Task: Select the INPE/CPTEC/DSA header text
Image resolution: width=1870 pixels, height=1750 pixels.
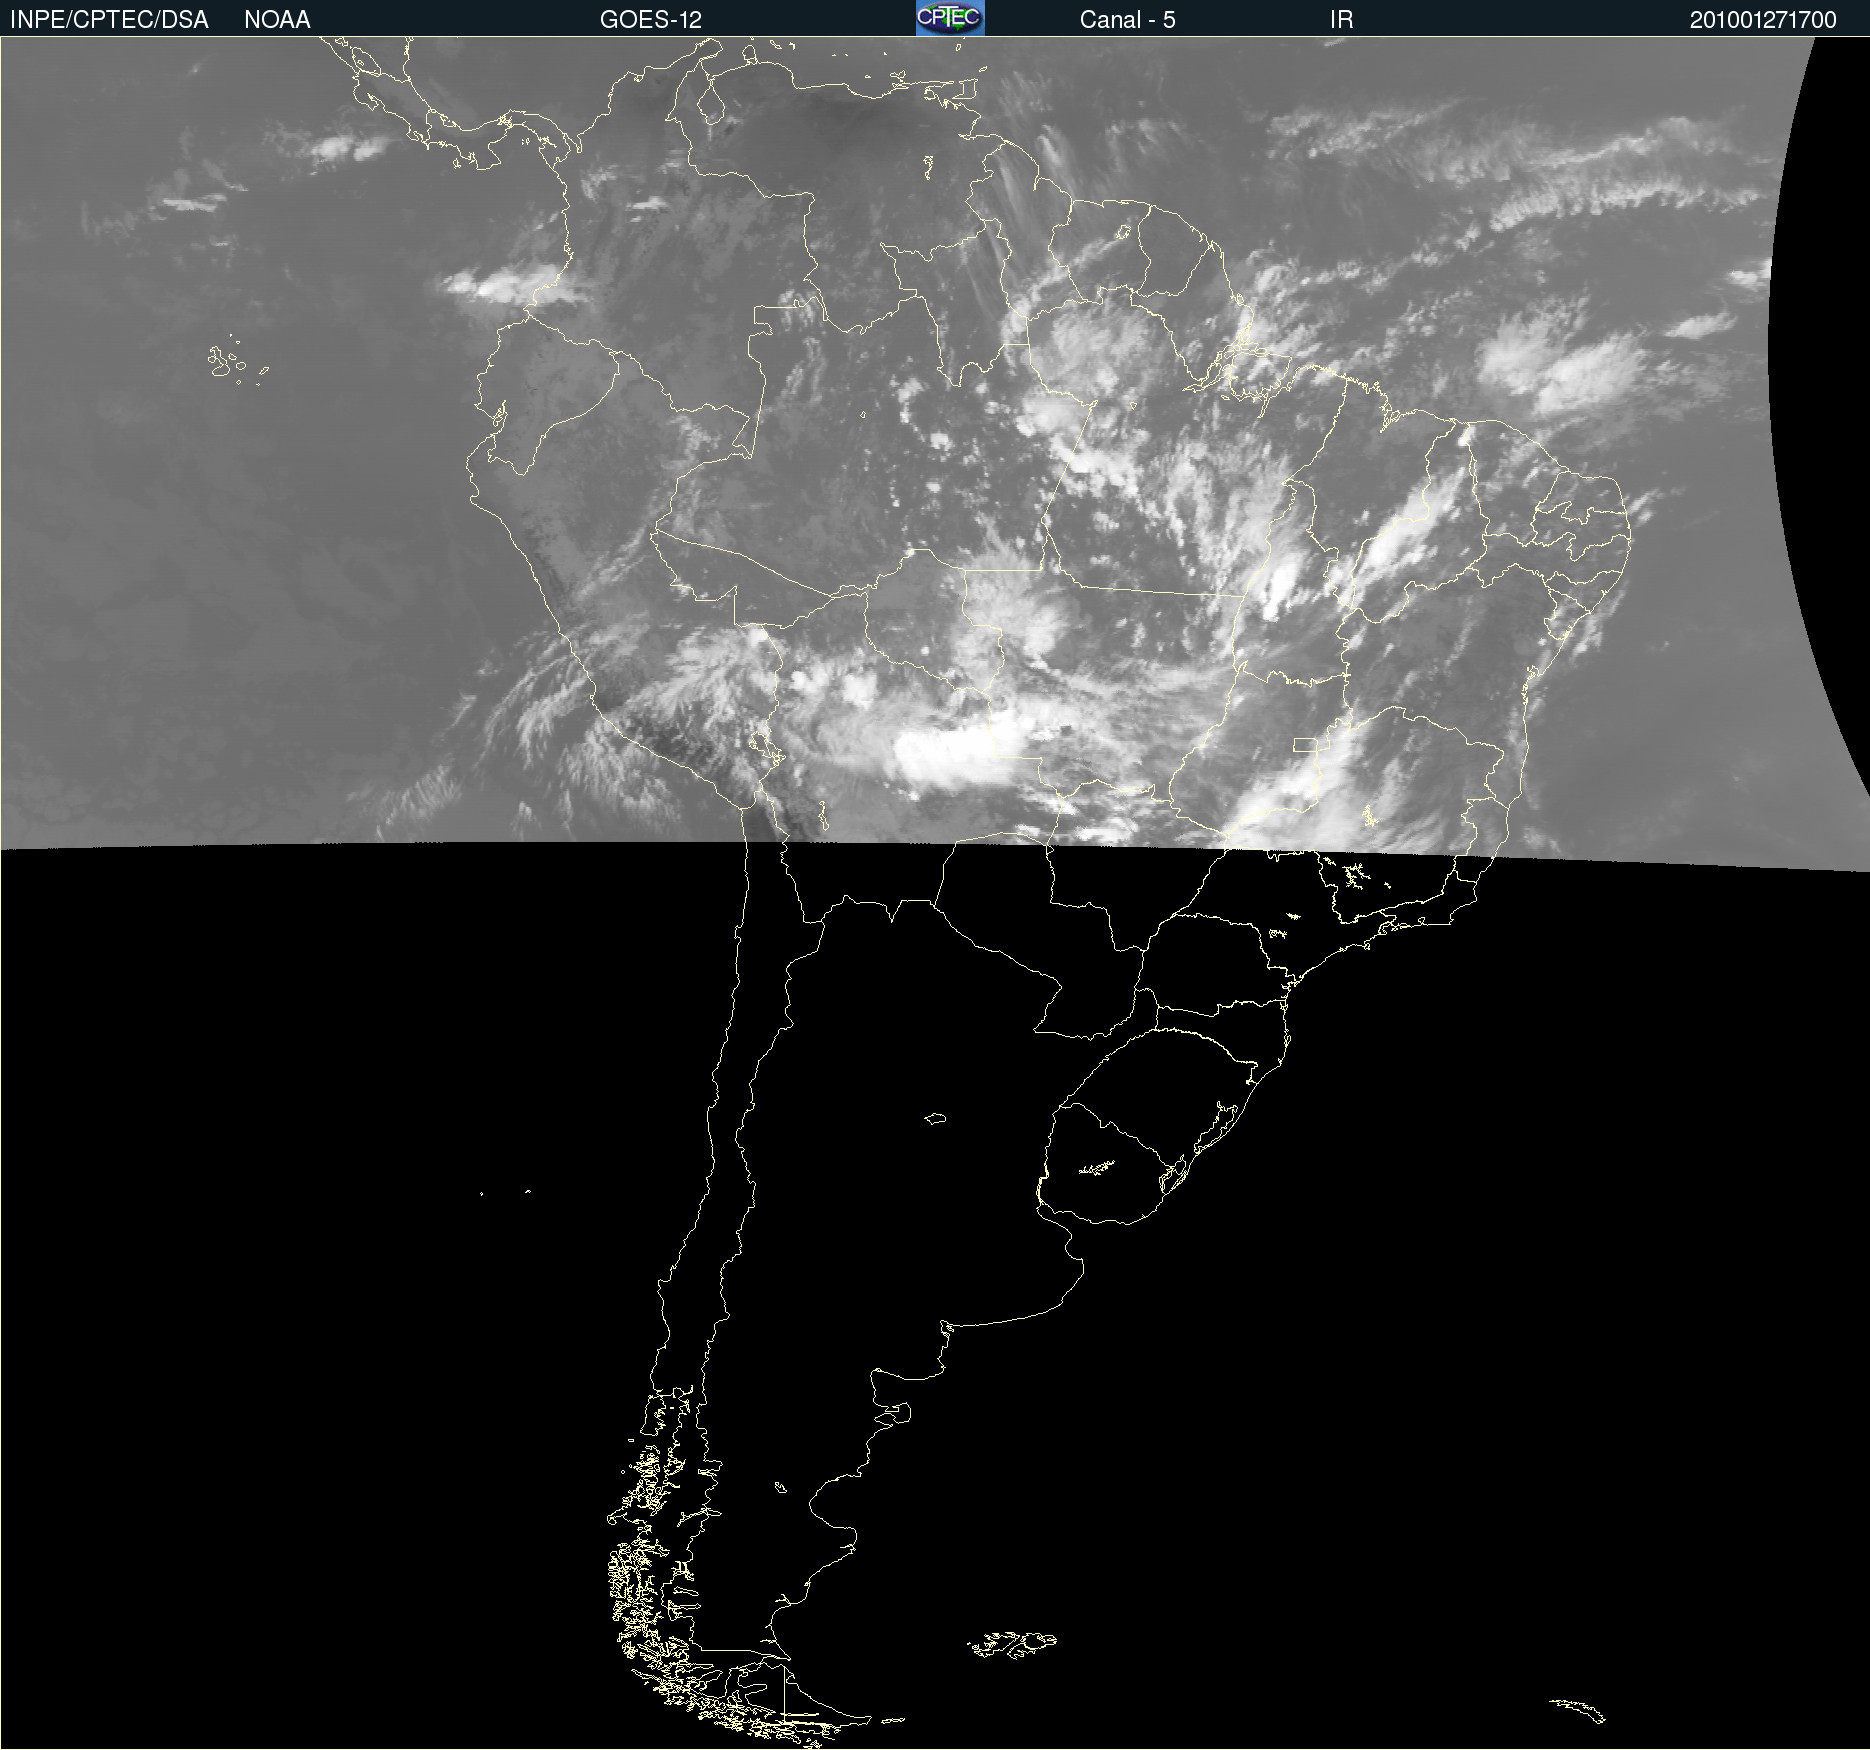Action: pos(109,20)
